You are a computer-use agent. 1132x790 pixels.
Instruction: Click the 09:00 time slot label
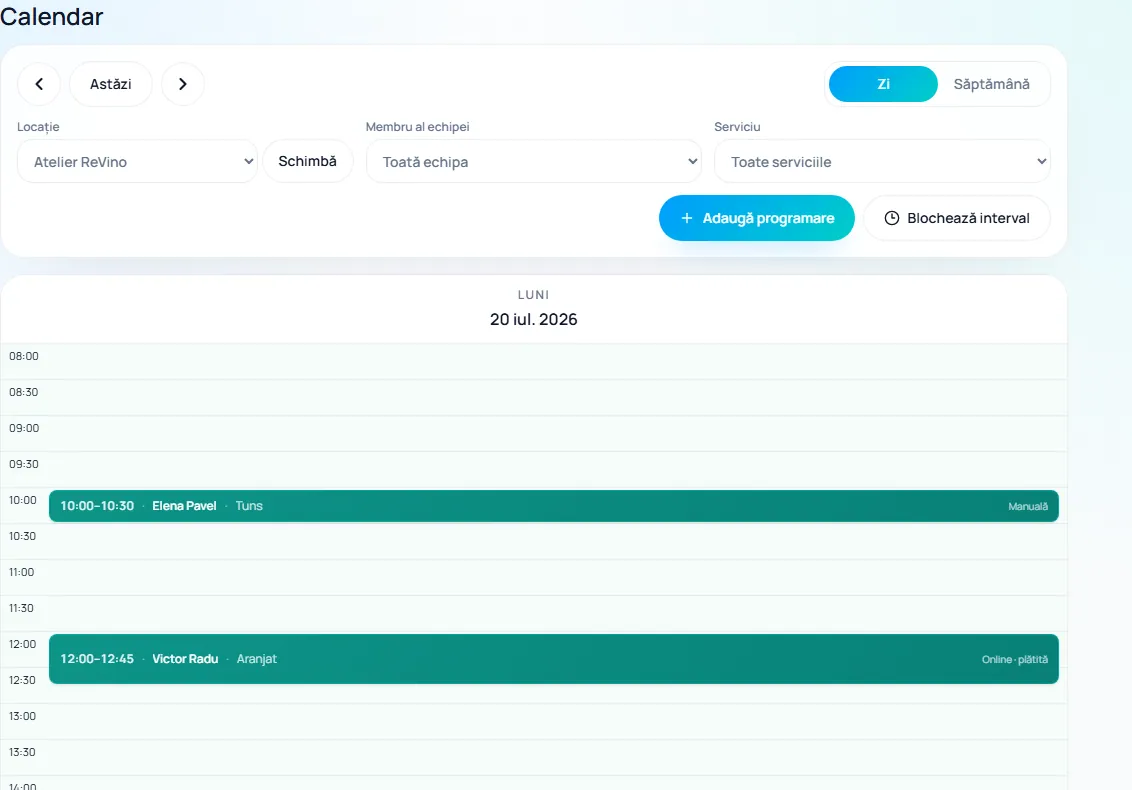24,428
